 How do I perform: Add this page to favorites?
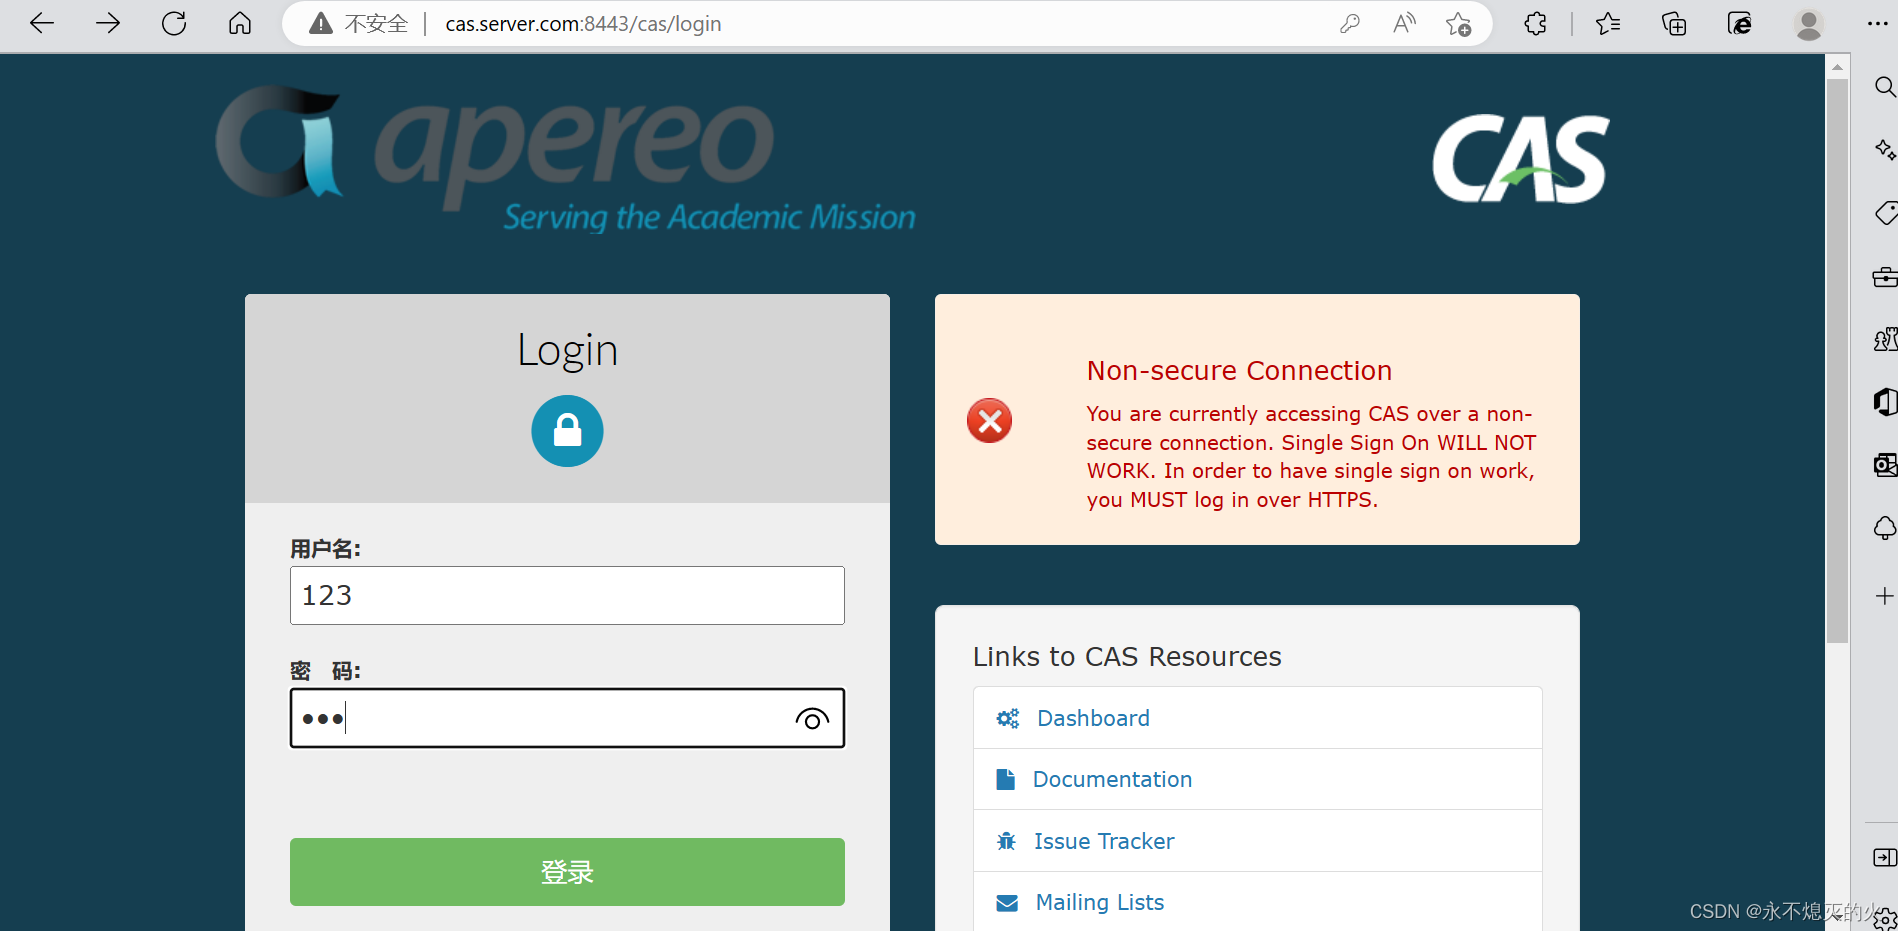[x=1458, y=23]
